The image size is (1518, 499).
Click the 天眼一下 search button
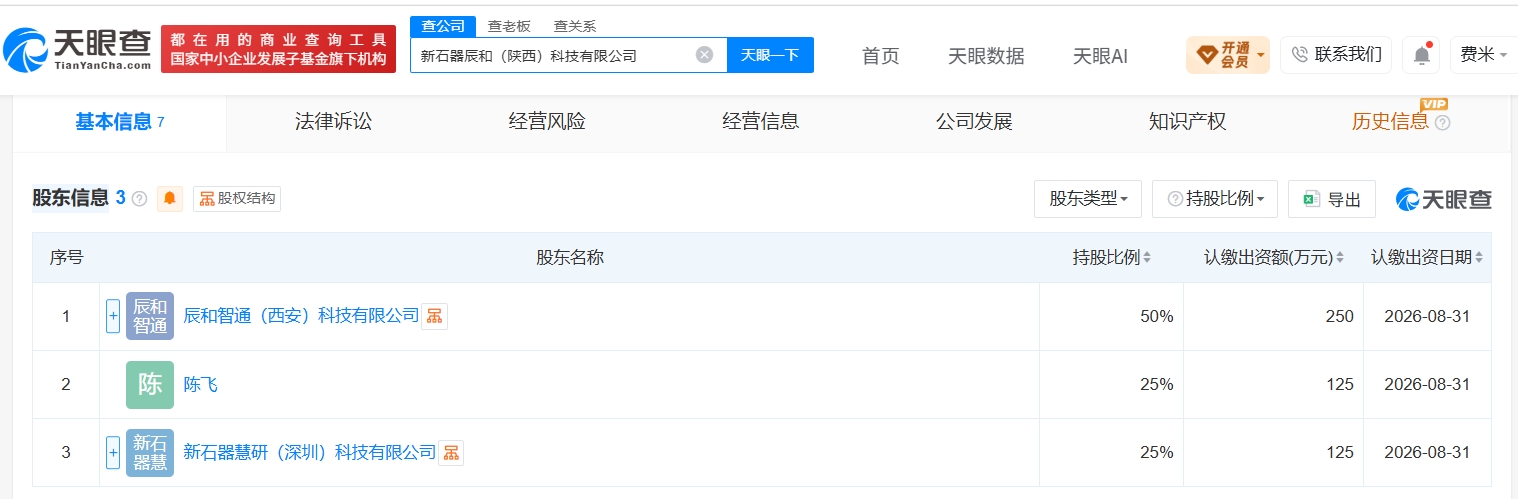click(x=770, y=55)
